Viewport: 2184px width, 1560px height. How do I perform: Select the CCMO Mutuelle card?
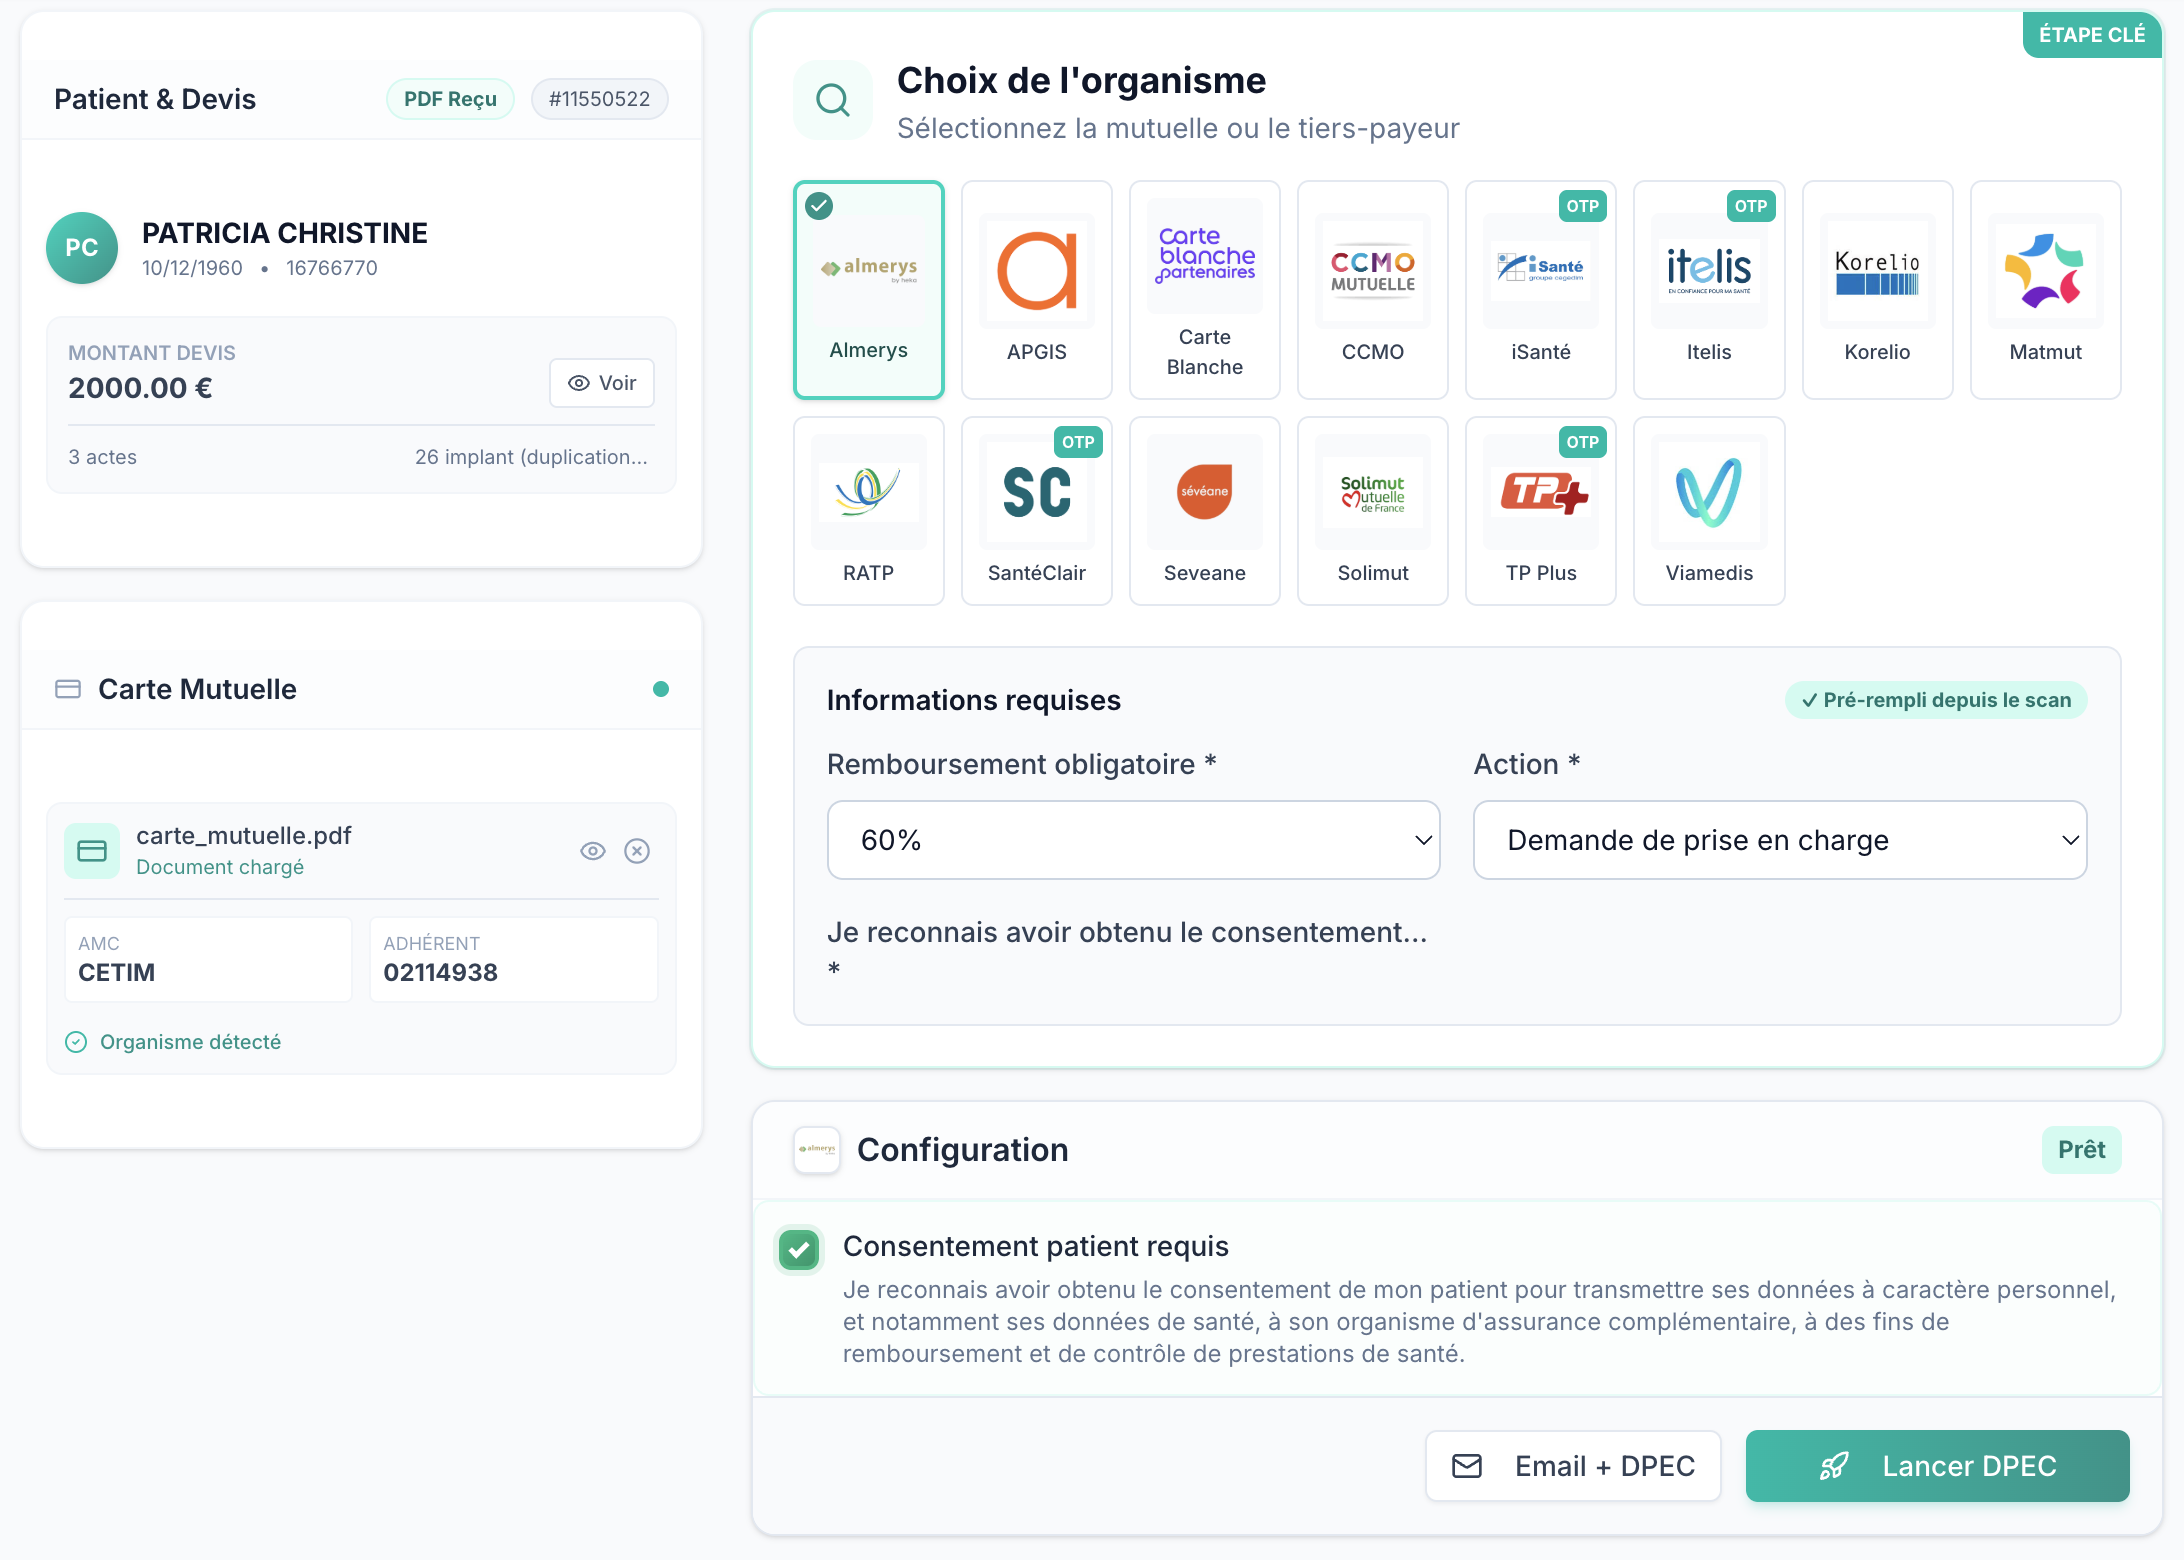pyautogui.click(x=1373, y=290)
